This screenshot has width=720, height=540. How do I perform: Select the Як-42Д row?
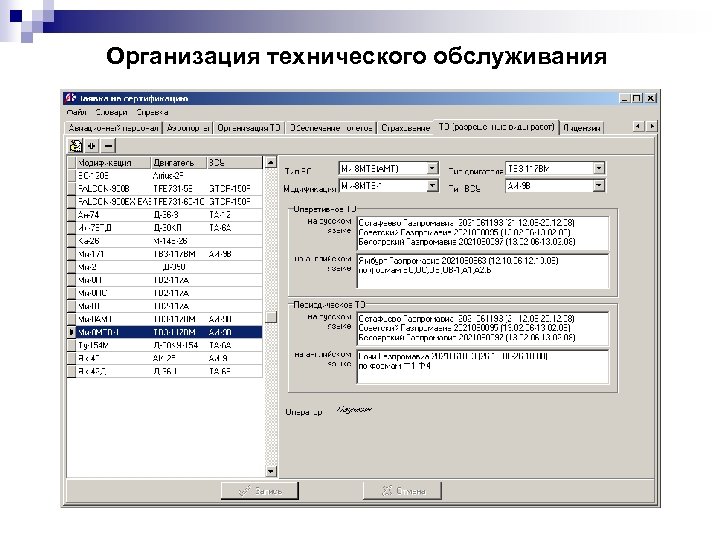click(165, 371)
